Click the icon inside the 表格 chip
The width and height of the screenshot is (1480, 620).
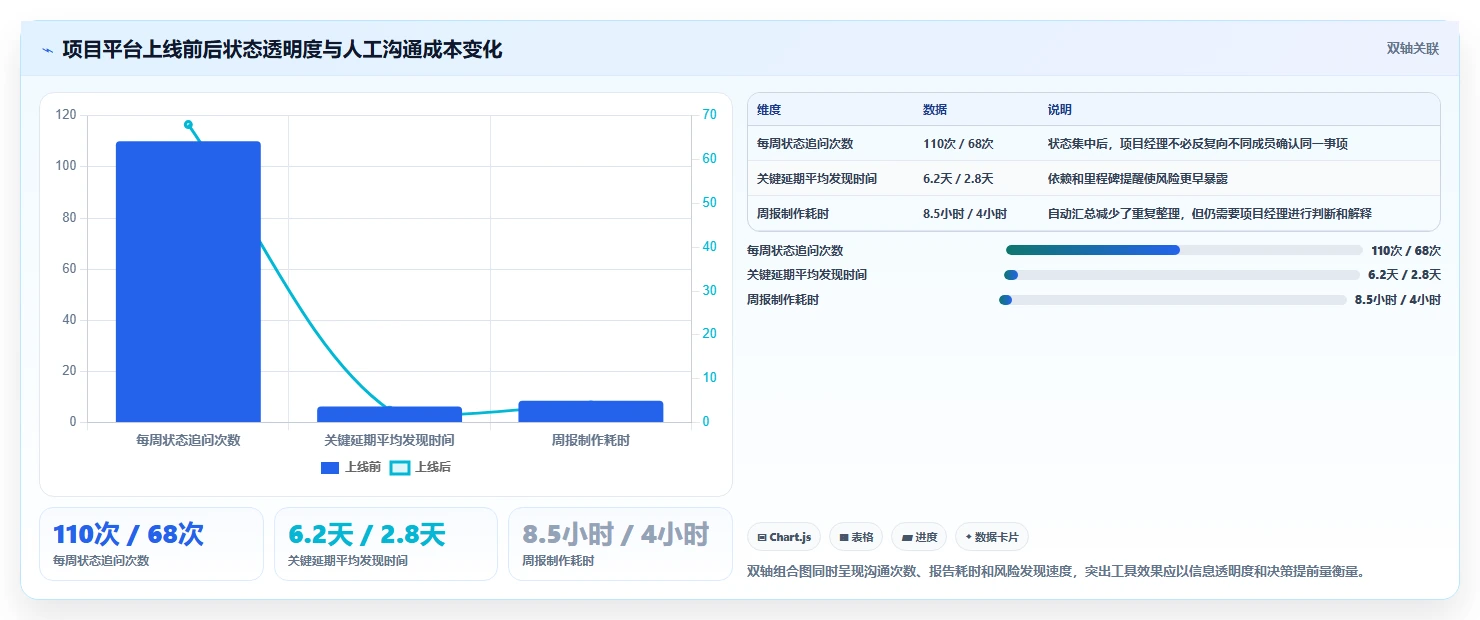coord(844,538)
